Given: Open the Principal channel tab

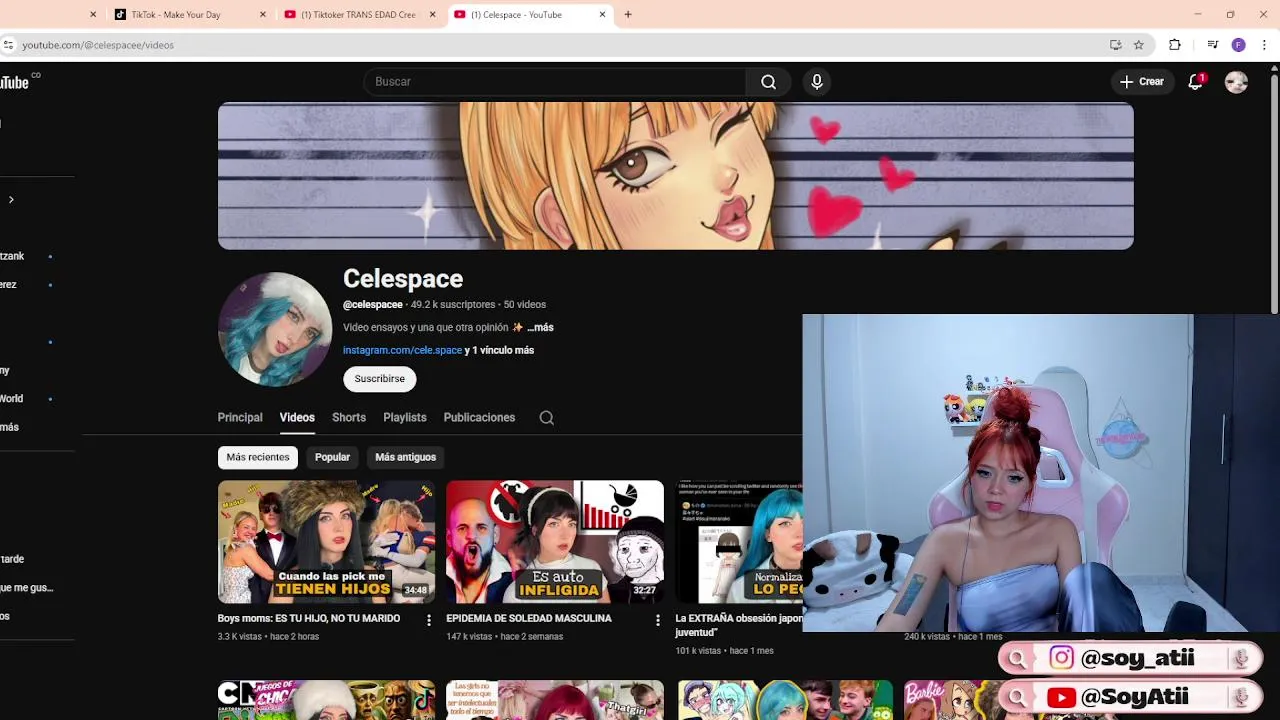Looking at the screenshot, I should (x=240, y=418).
